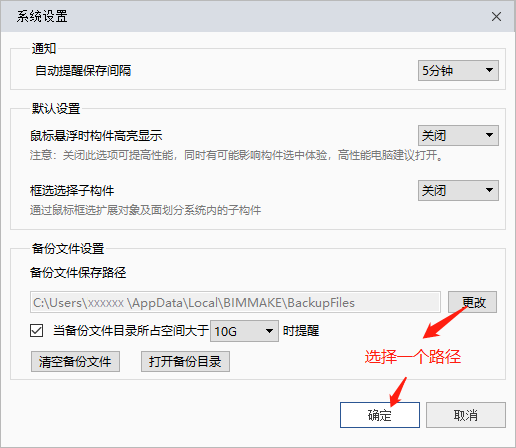Click the 当备份文件目录所占空间大于 label text
This screenshot has width=516, height=448.
coord(131,331)
